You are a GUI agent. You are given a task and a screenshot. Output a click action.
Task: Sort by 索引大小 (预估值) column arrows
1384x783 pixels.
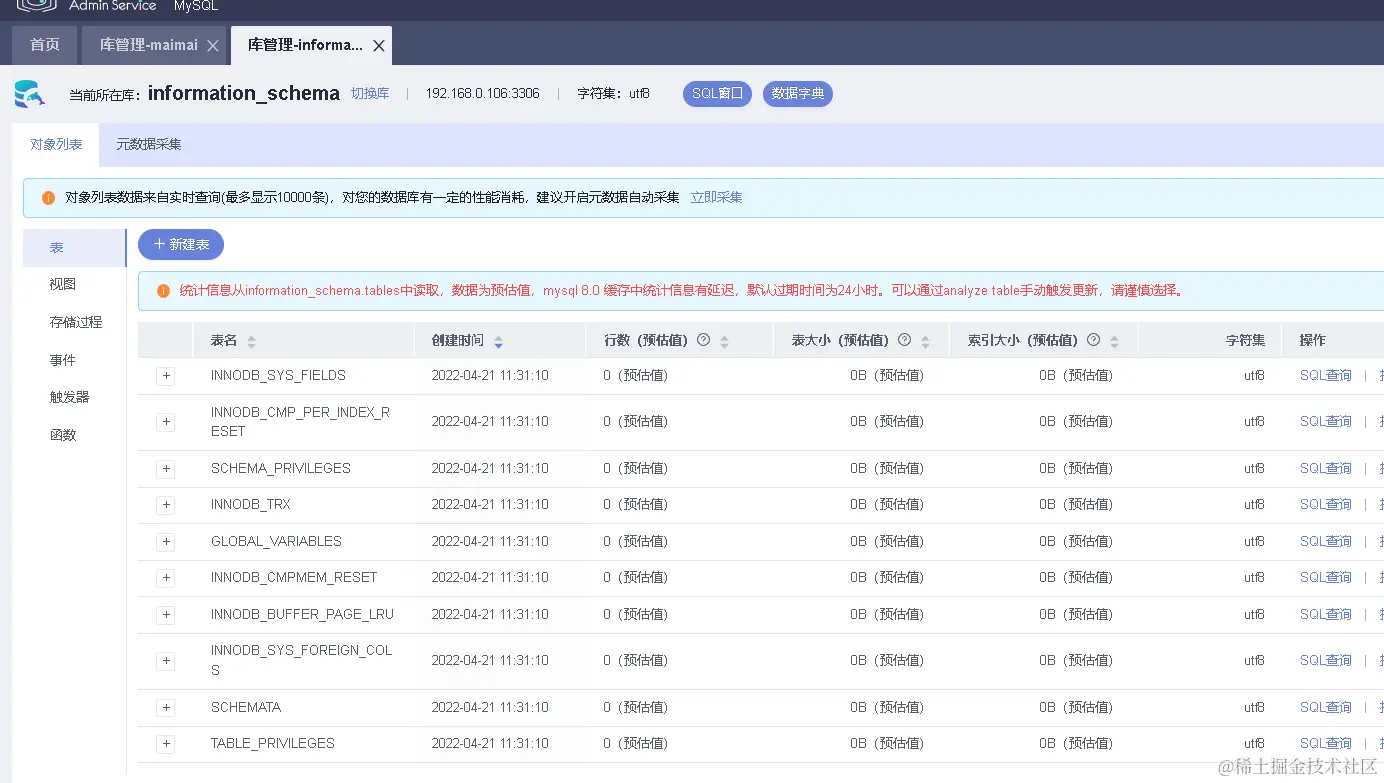[x=1114, y=341]
